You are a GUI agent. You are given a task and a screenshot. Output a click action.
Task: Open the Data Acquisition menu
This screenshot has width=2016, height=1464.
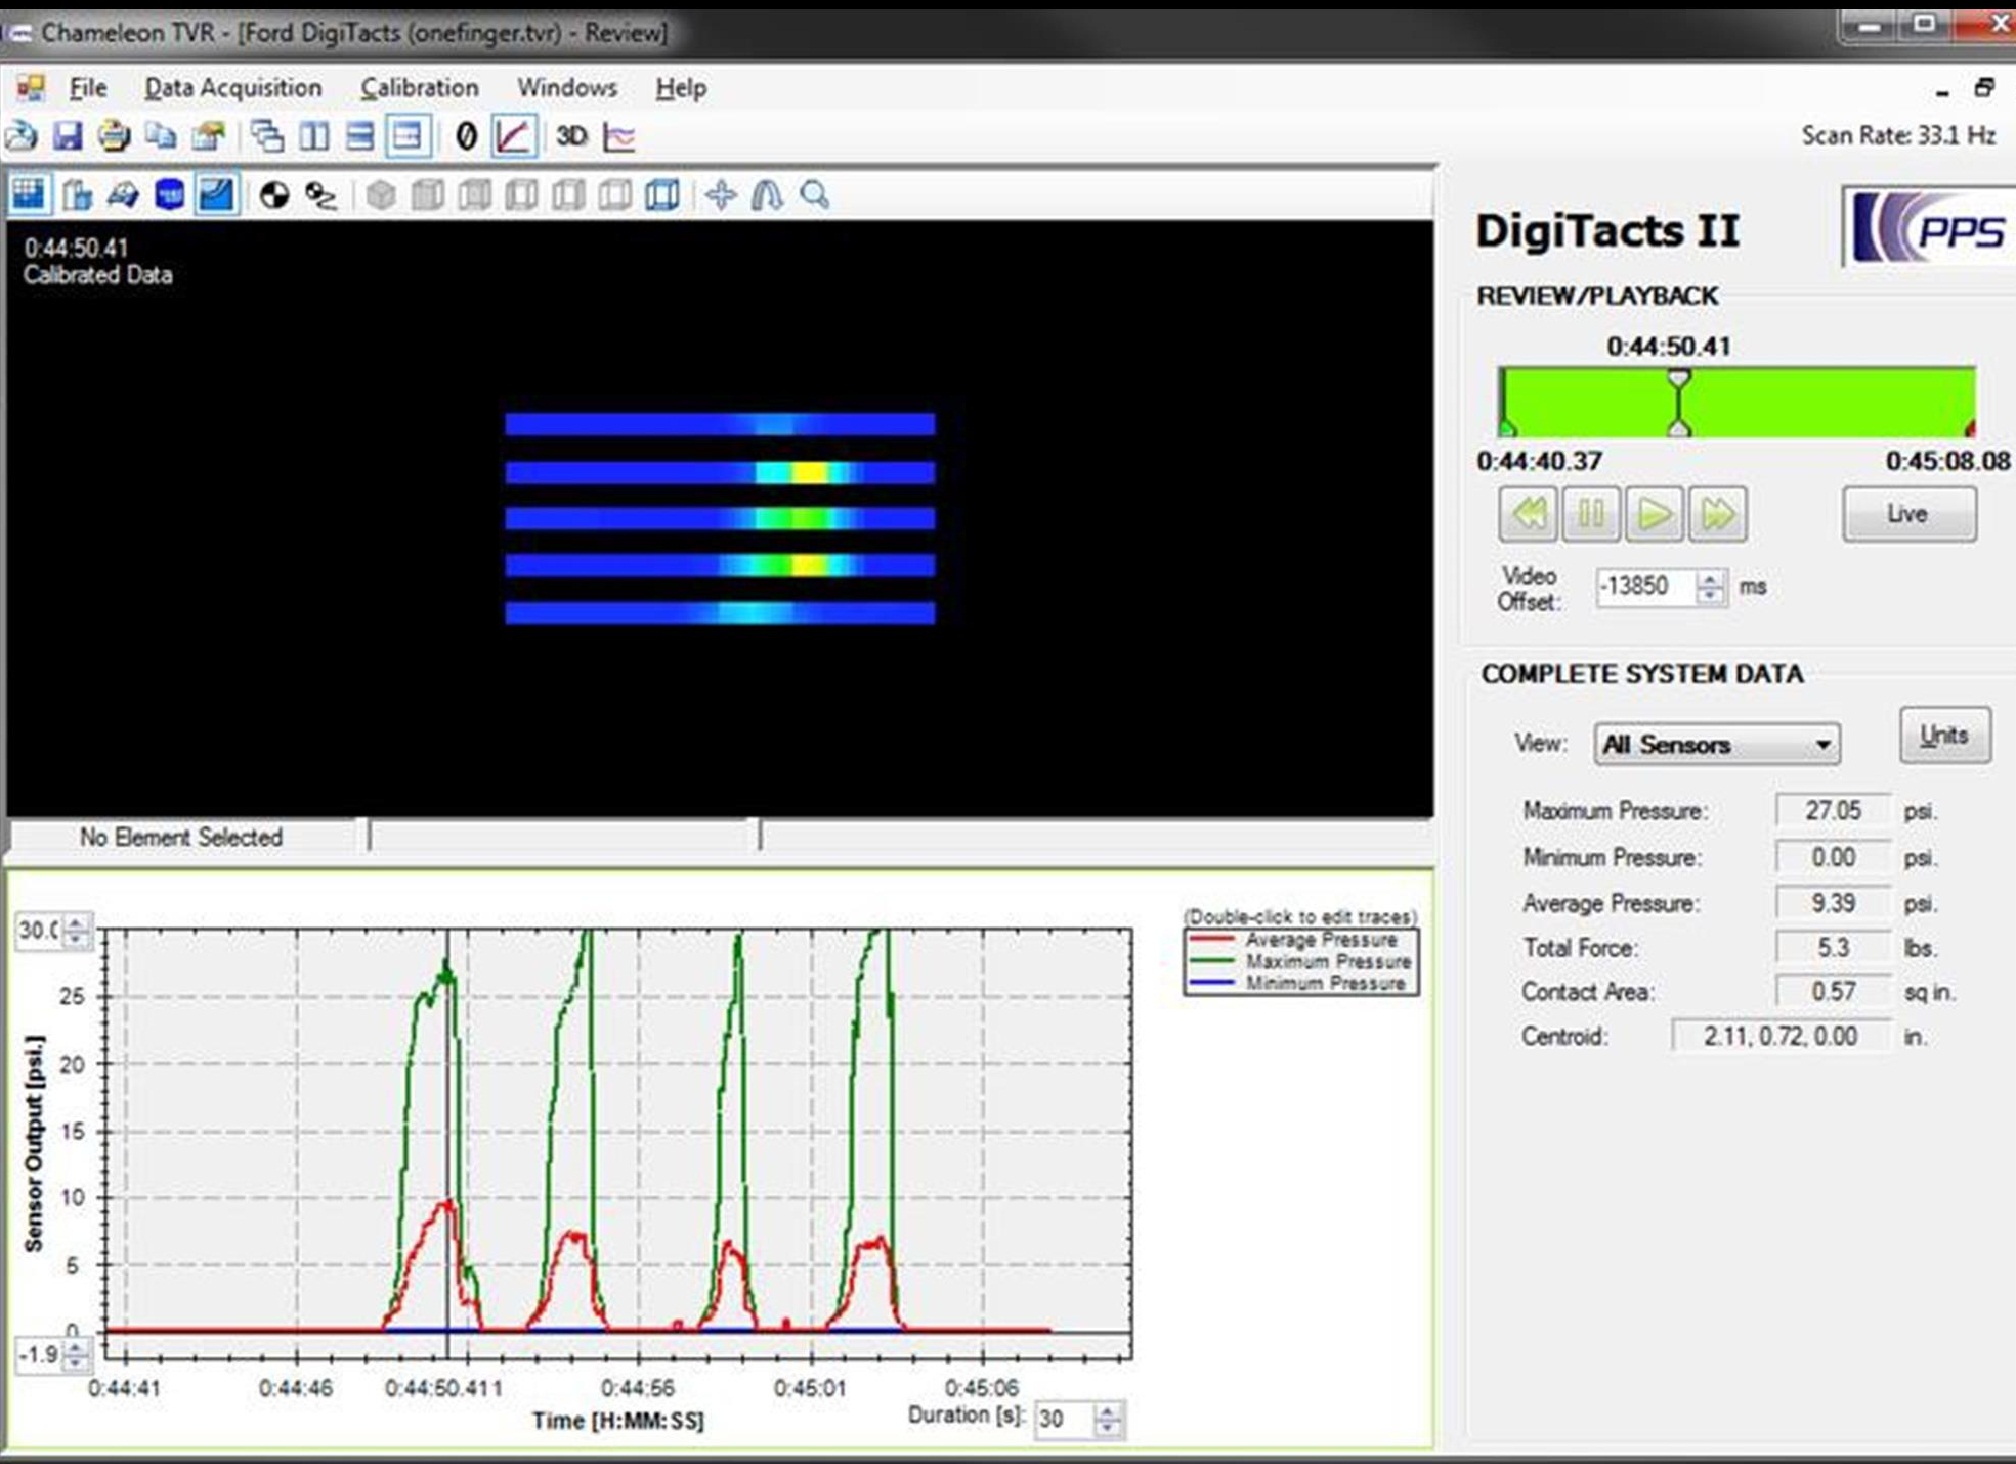coord(233,88)
